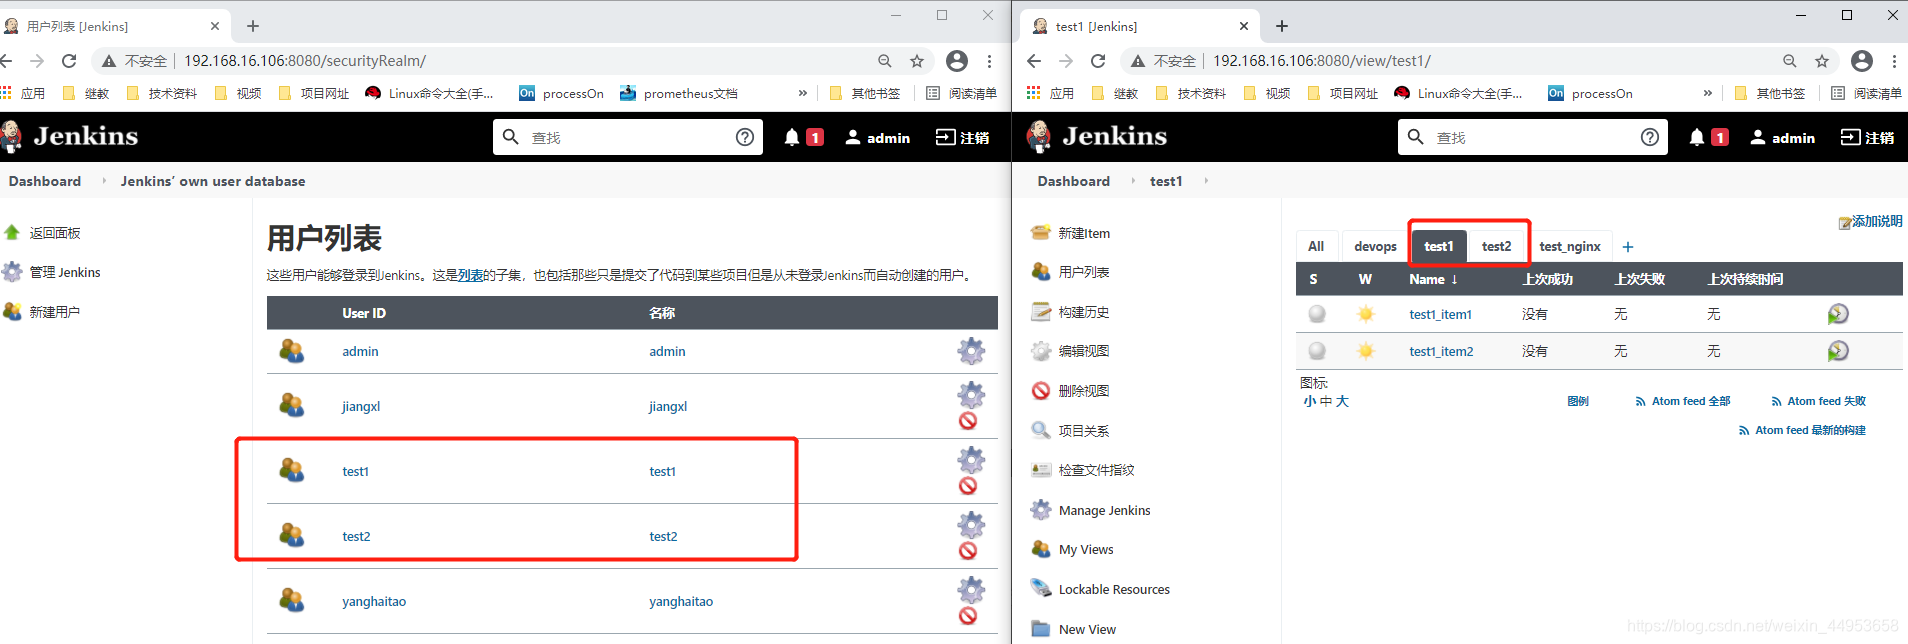The image size is (1908, 644).
Task: Open settings gear for jiangxl user
Action: tap(971, 395)
